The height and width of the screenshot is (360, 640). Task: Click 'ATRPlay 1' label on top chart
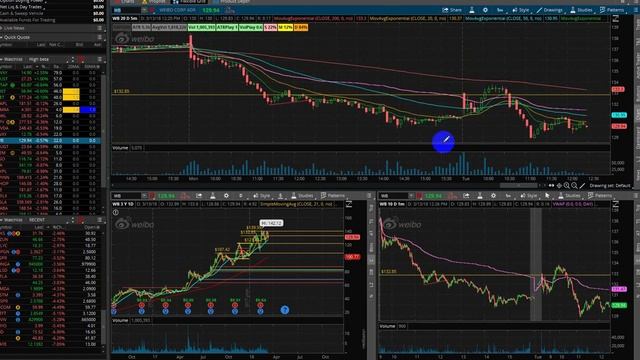click(227, 27)
